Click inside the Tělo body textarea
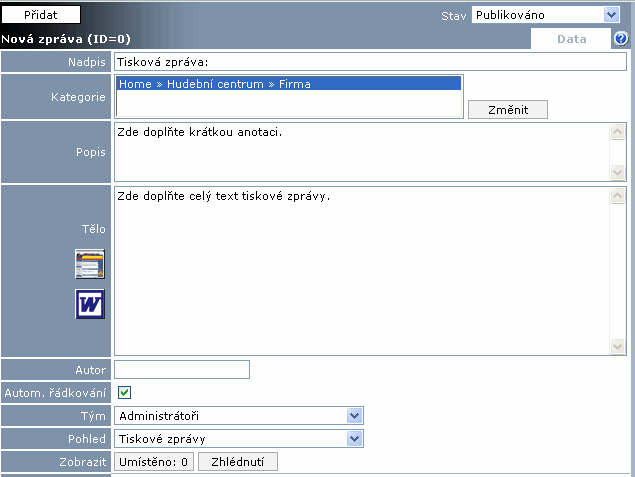Viewport: 635px width, 477px height. [360, 270]
